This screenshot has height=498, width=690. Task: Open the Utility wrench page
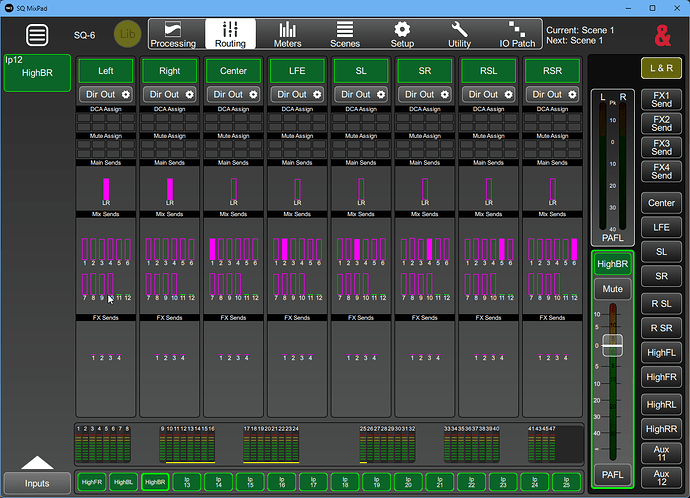[x=460, y=34]
